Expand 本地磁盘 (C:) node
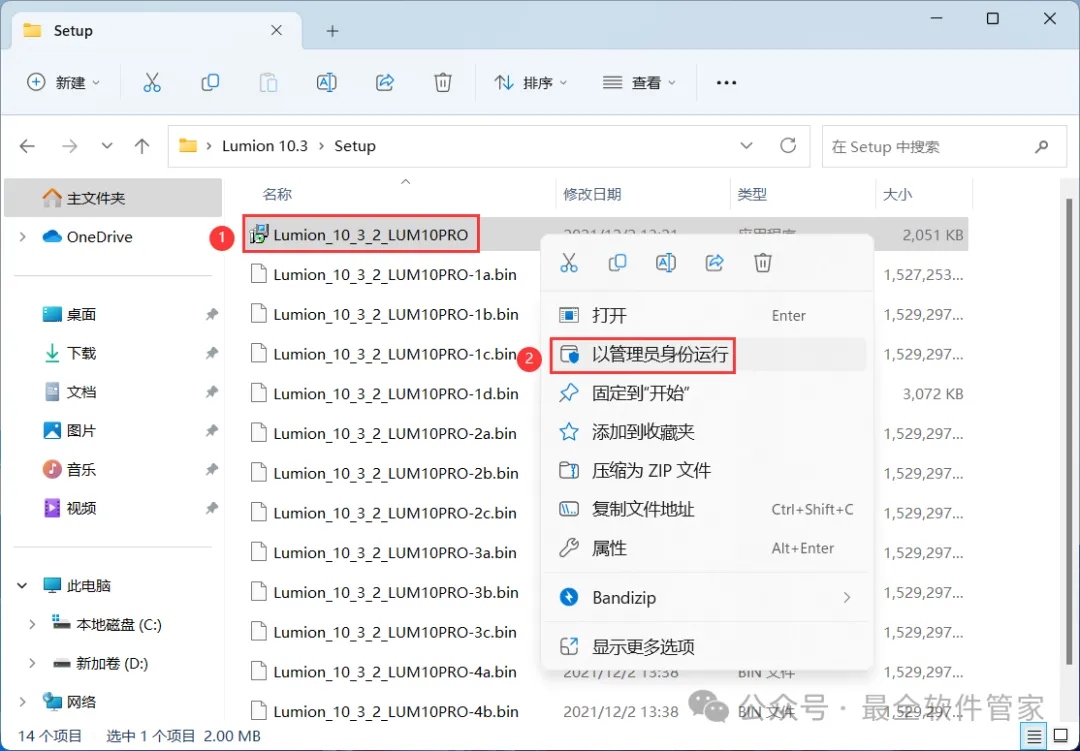Screen dimensions: 1080x751 point(32,625)
